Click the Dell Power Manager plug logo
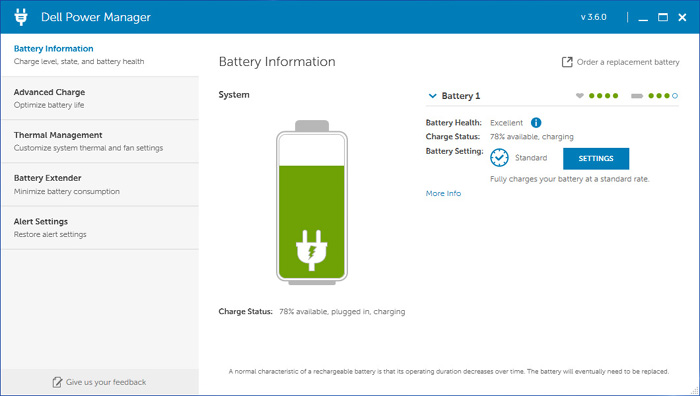The height and width of the screenshot is (396, 700). click(21, 17)
